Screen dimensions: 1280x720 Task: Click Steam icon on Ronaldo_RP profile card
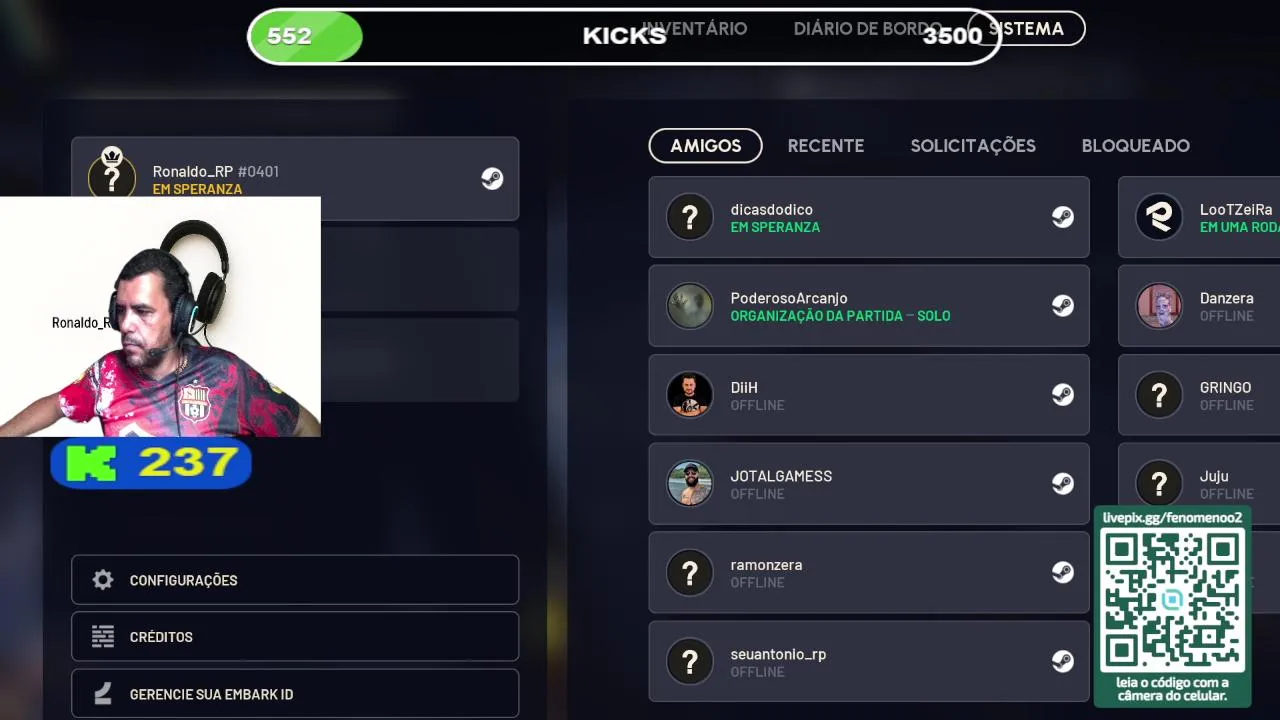[492, 179]
